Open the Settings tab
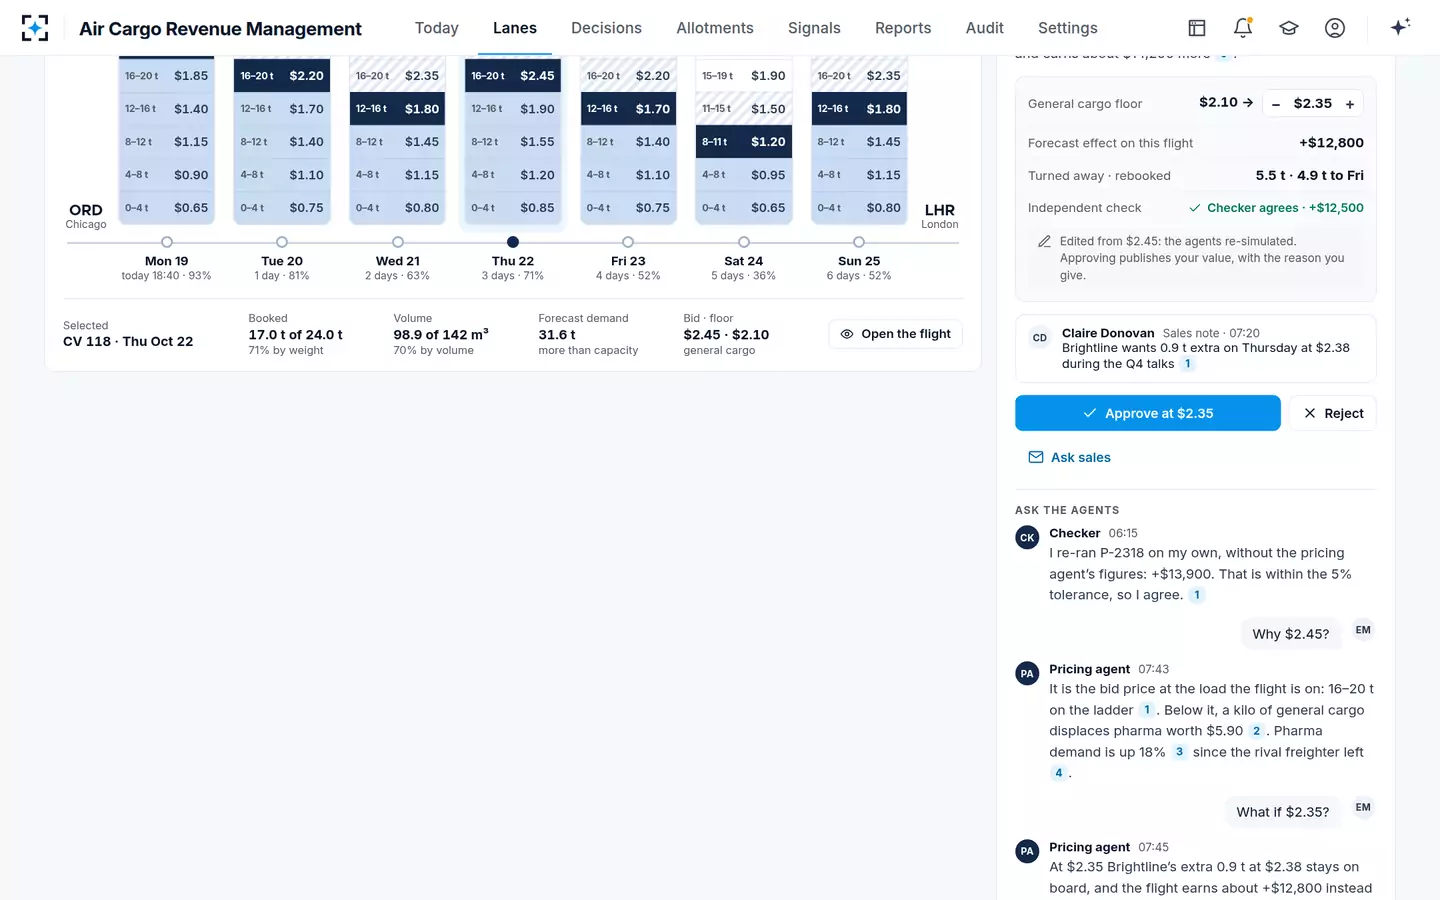Screen dimensions: 1440x900 [1068, 28]
